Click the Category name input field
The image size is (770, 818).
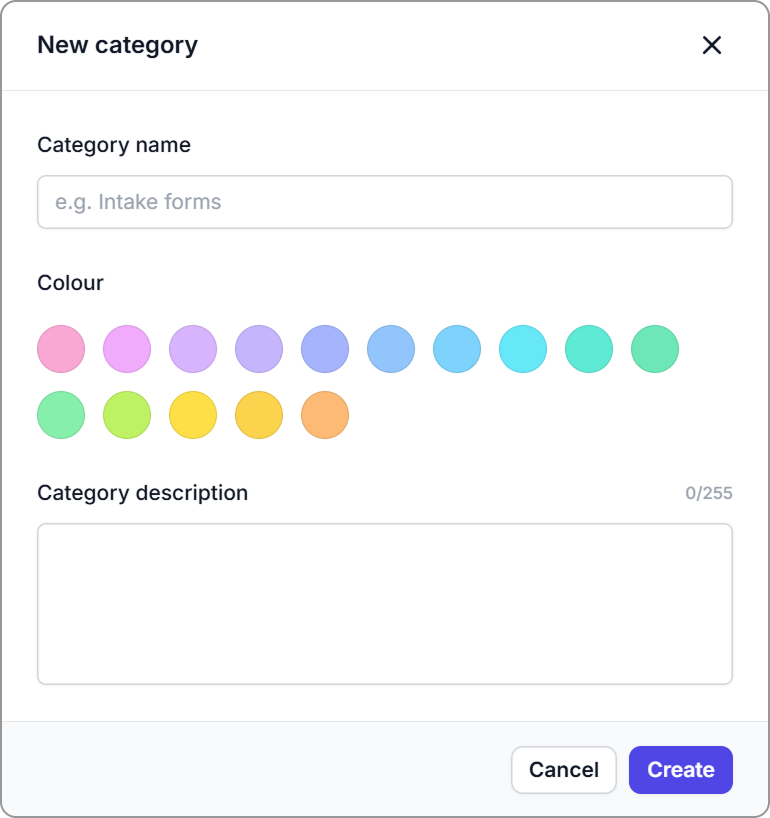(x=384, y=202)
